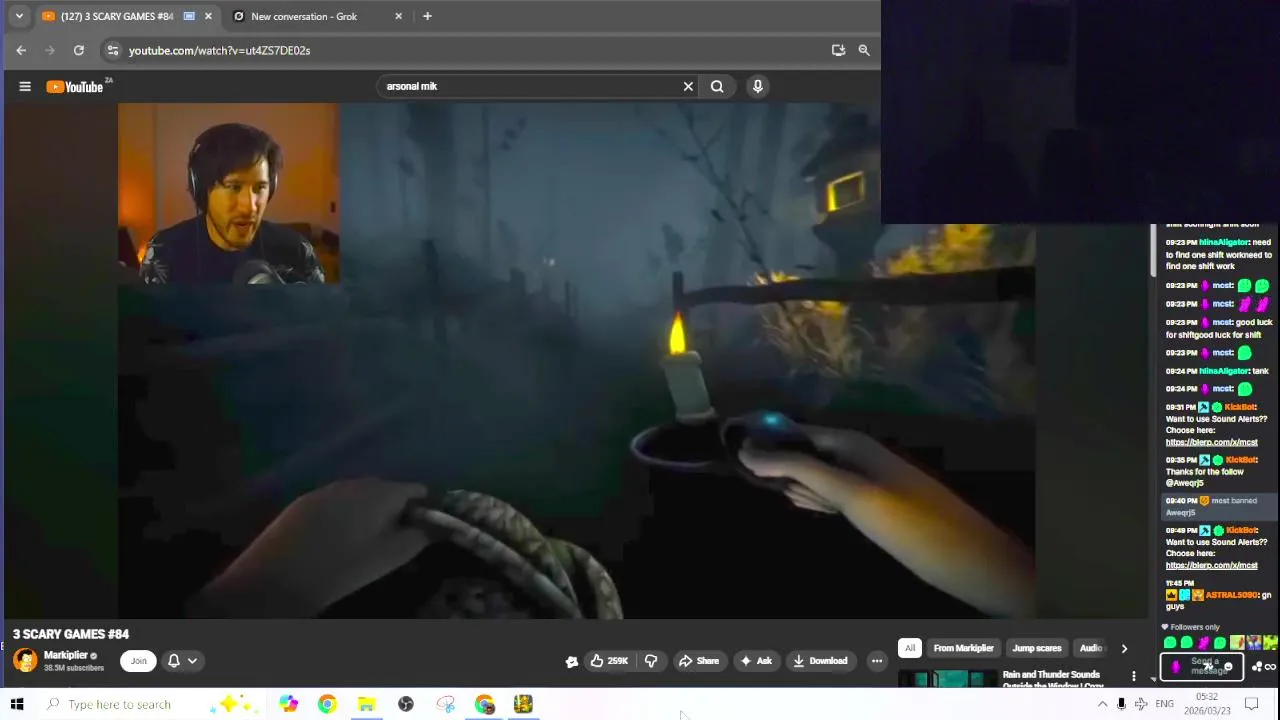Select From Markiplier filter chip
This screenshot has height=720, width=1280.
pos(964,648)
